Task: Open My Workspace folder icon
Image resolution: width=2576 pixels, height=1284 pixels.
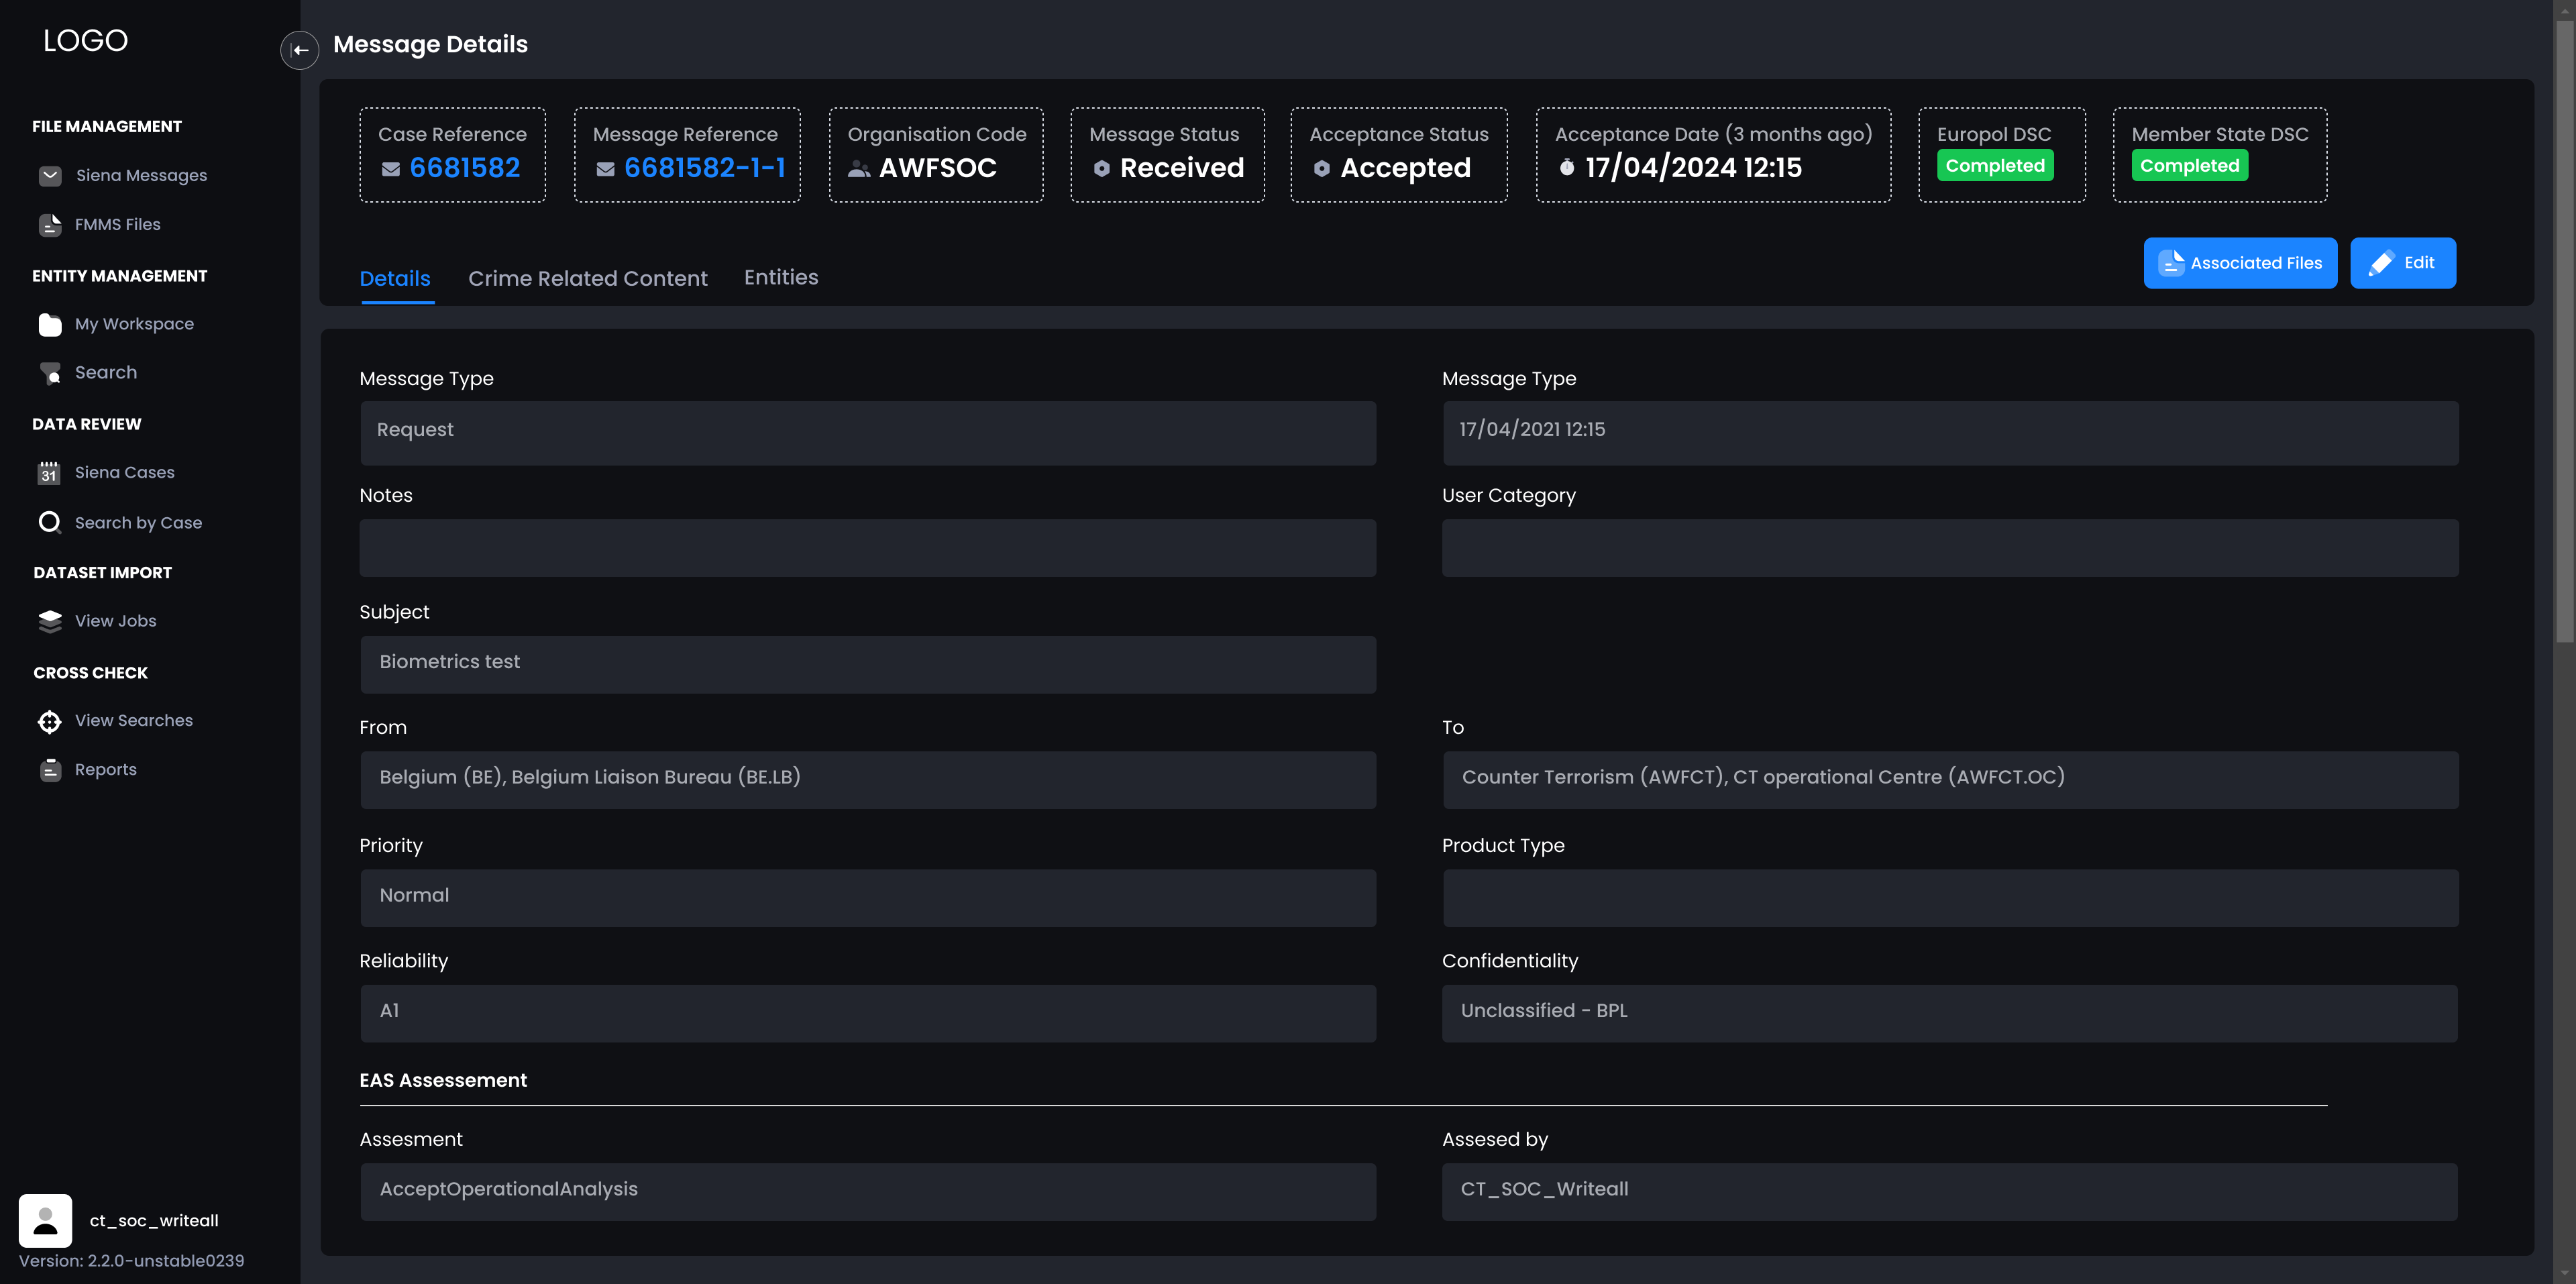Action: point(50,323)
